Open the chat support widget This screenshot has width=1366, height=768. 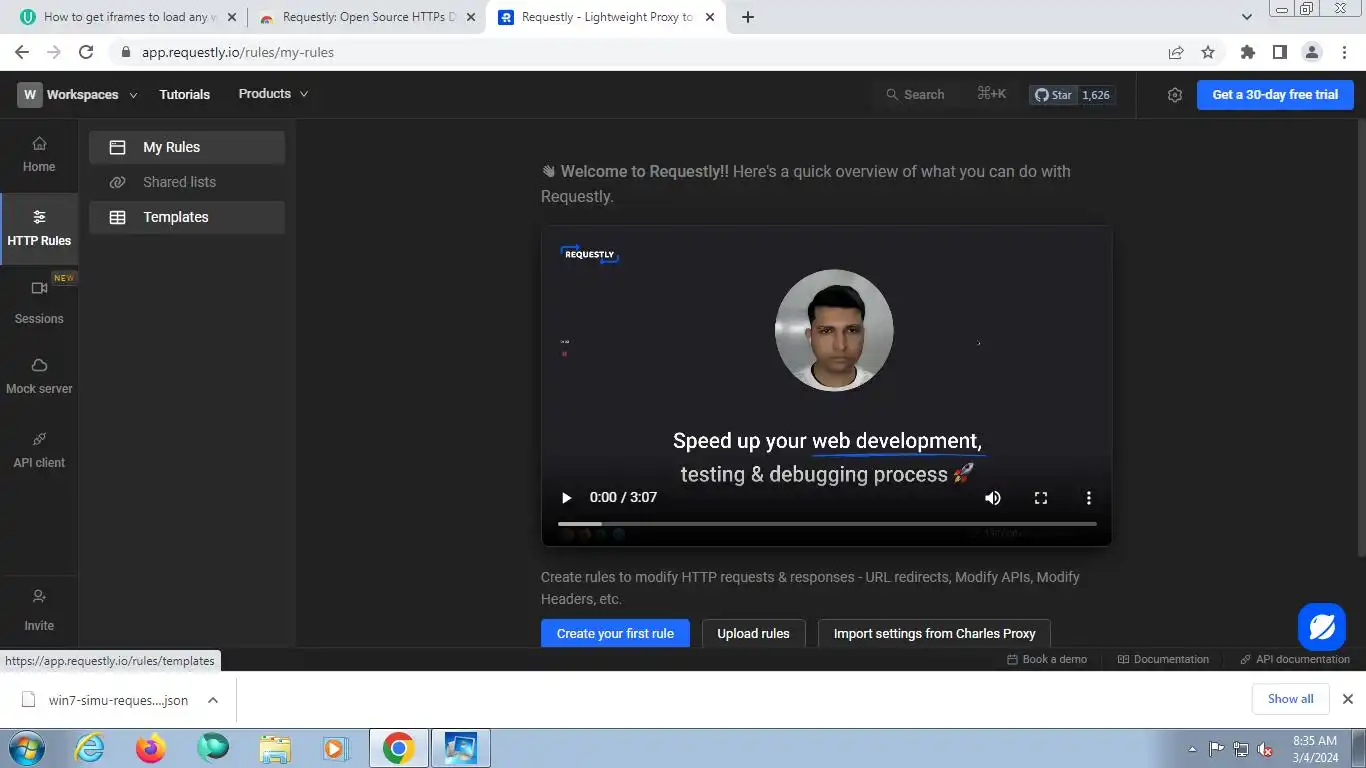1321,627
